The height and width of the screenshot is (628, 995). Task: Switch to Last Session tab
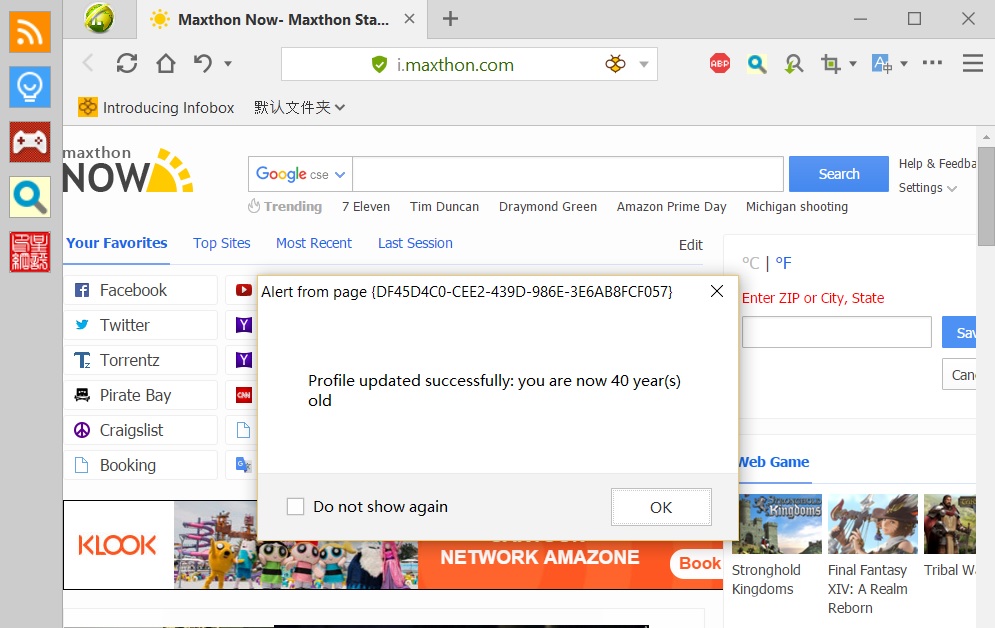click(415, 243)
